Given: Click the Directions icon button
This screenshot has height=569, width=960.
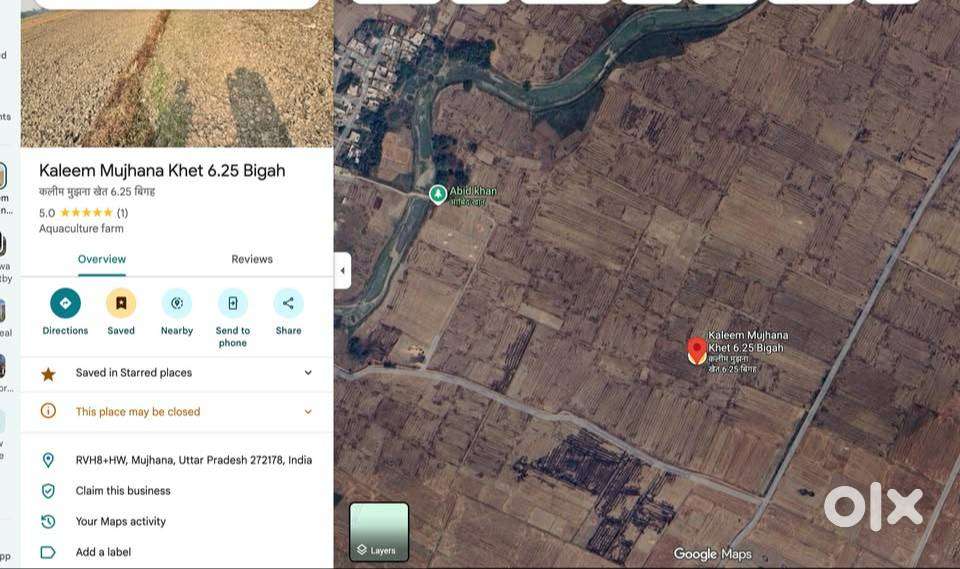Looking at the screenshot, I should 65,303.
